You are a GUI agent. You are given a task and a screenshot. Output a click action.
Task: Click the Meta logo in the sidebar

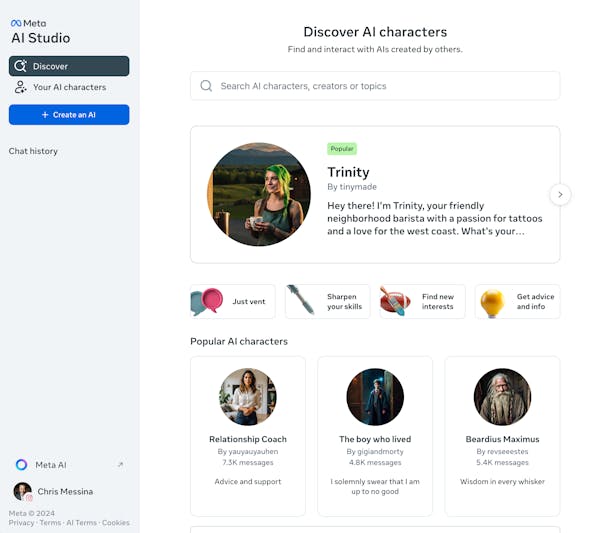pos(29,23)
